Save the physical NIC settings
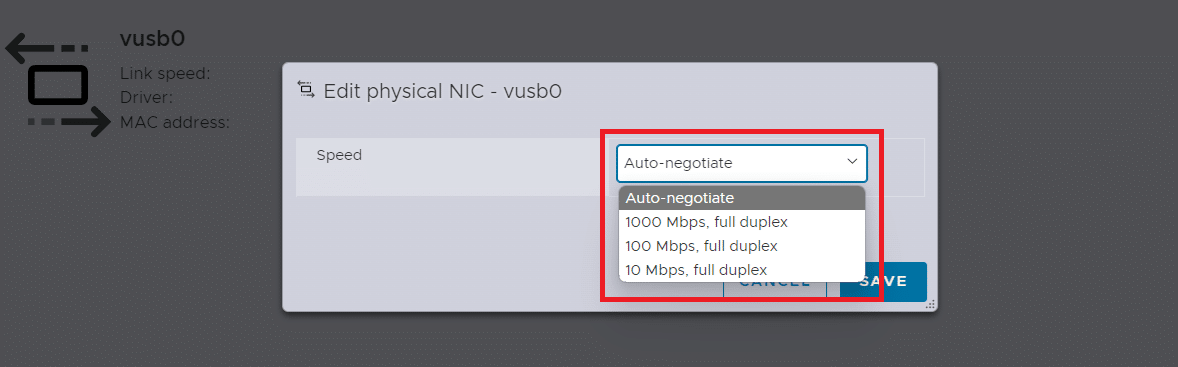 point(884,281)
